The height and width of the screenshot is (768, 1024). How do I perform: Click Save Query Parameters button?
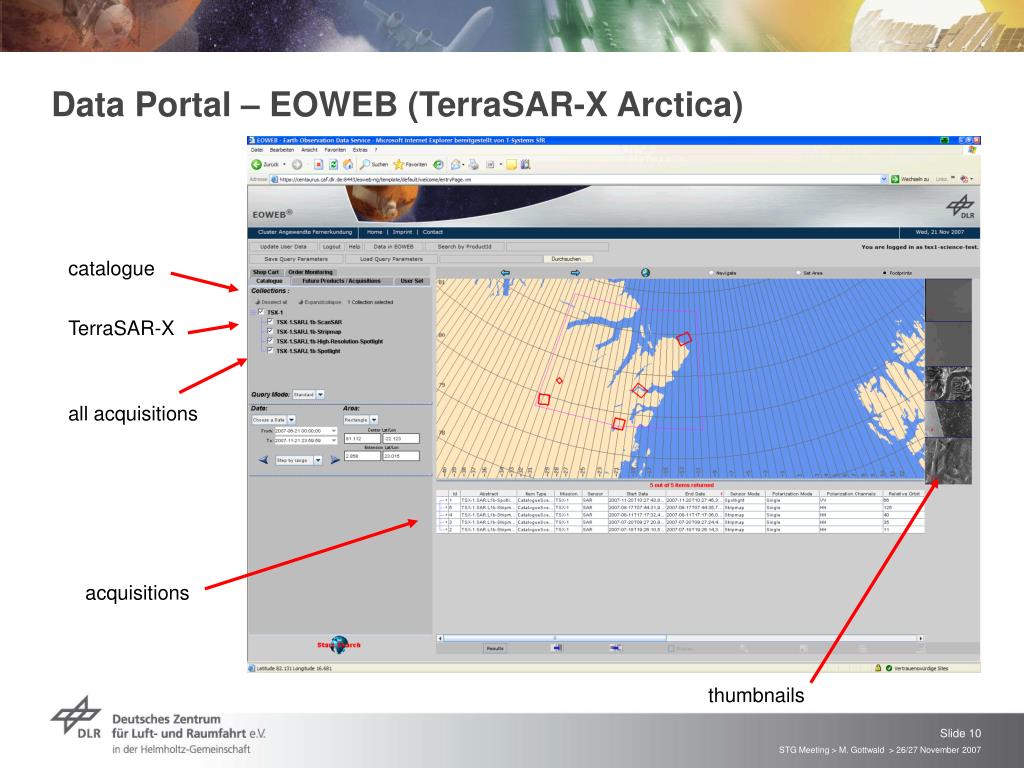pos(296,259)
